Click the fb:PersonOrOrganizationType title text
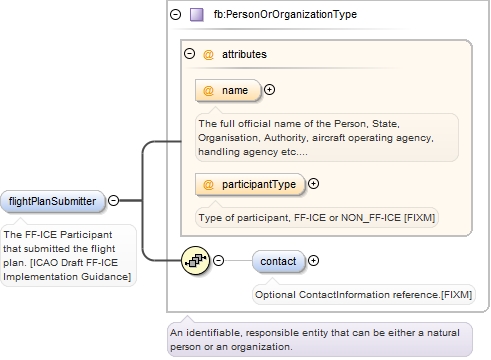The height and width of the screenshot is (360, 491). pyautogui.click(x=285, y=14)
